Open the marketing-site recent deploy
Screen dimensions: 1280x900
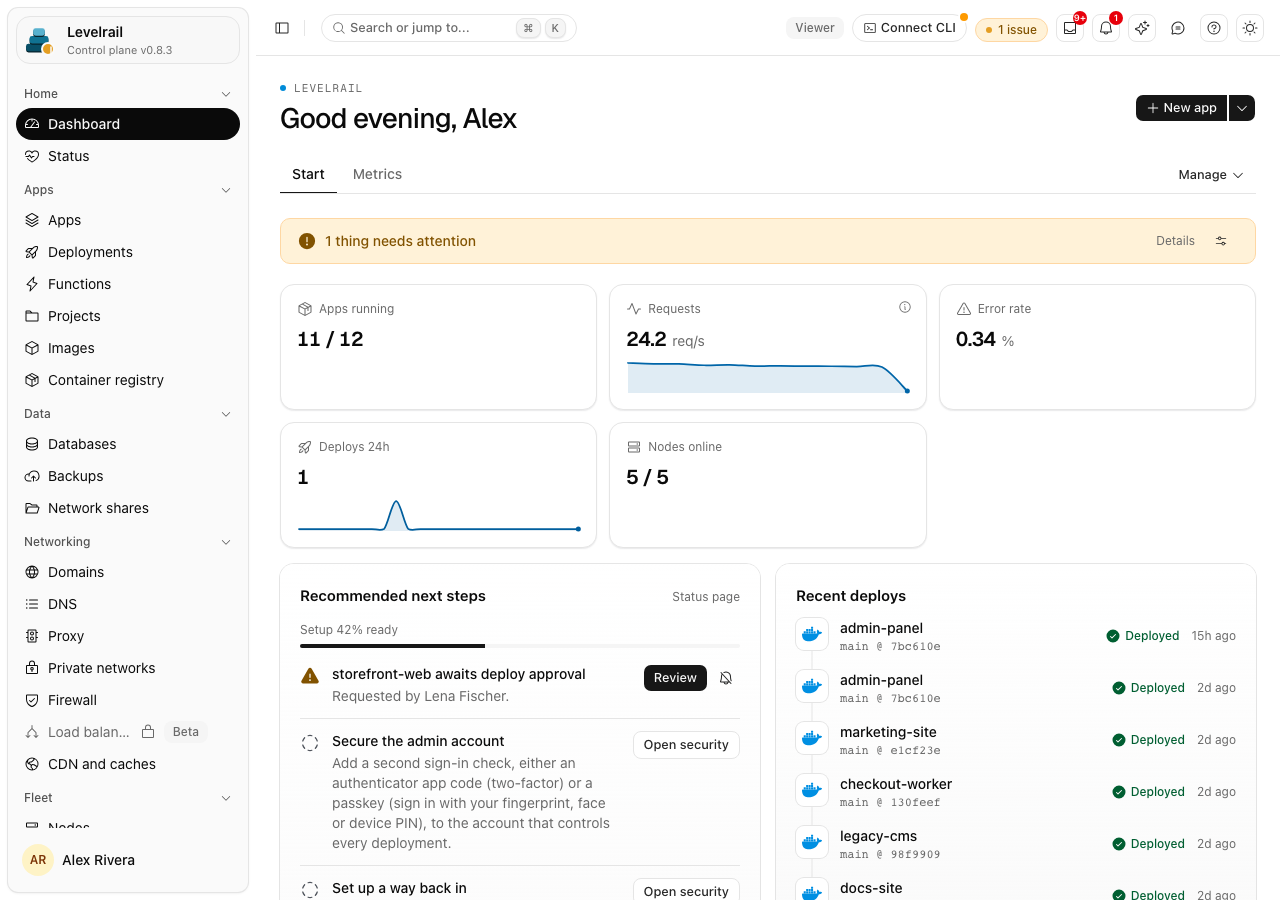point(1016,740)
